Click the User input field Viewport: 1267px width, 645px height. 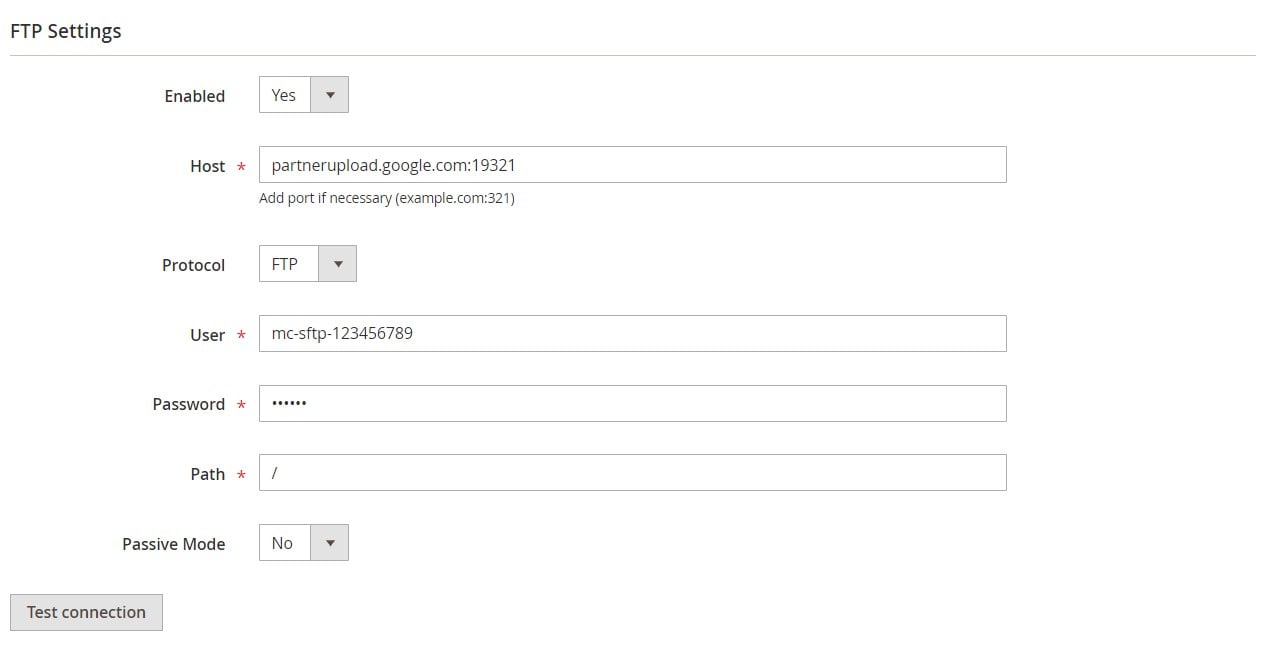632,334
